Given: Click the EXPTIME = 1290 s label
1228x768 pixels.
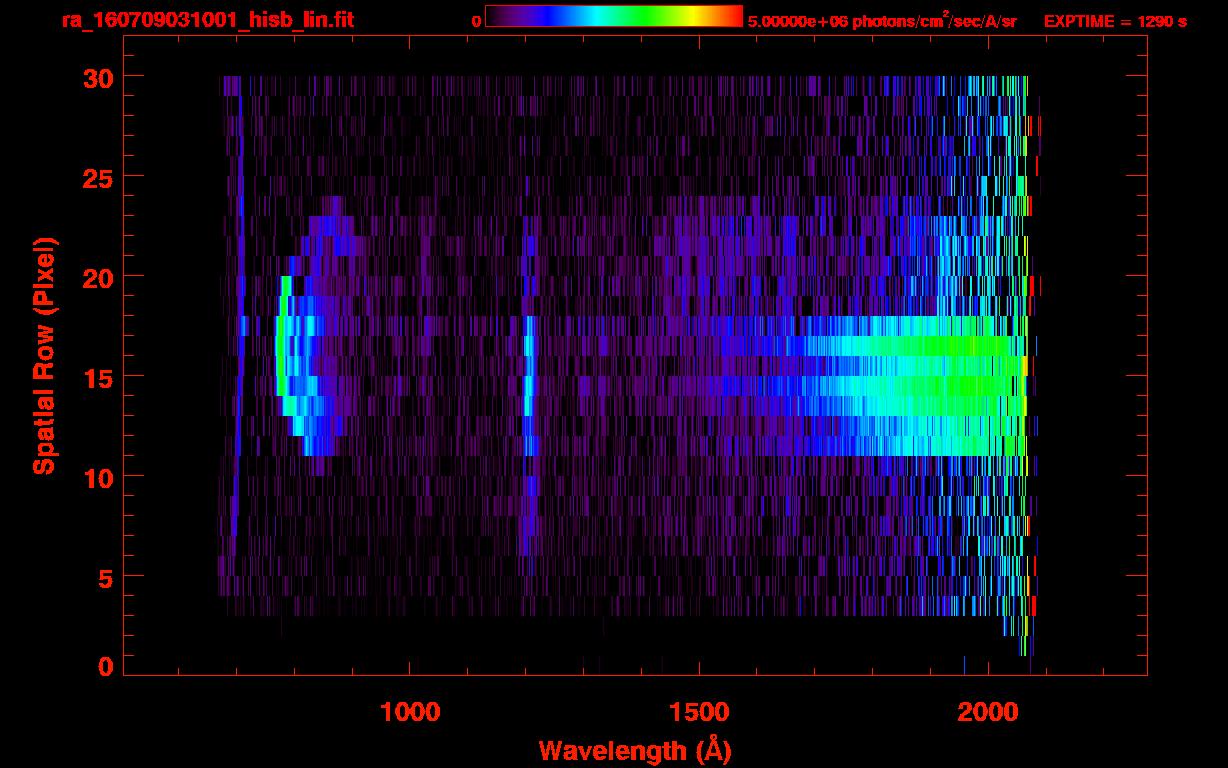Looking at the screenshot, I should point(1115,21).
